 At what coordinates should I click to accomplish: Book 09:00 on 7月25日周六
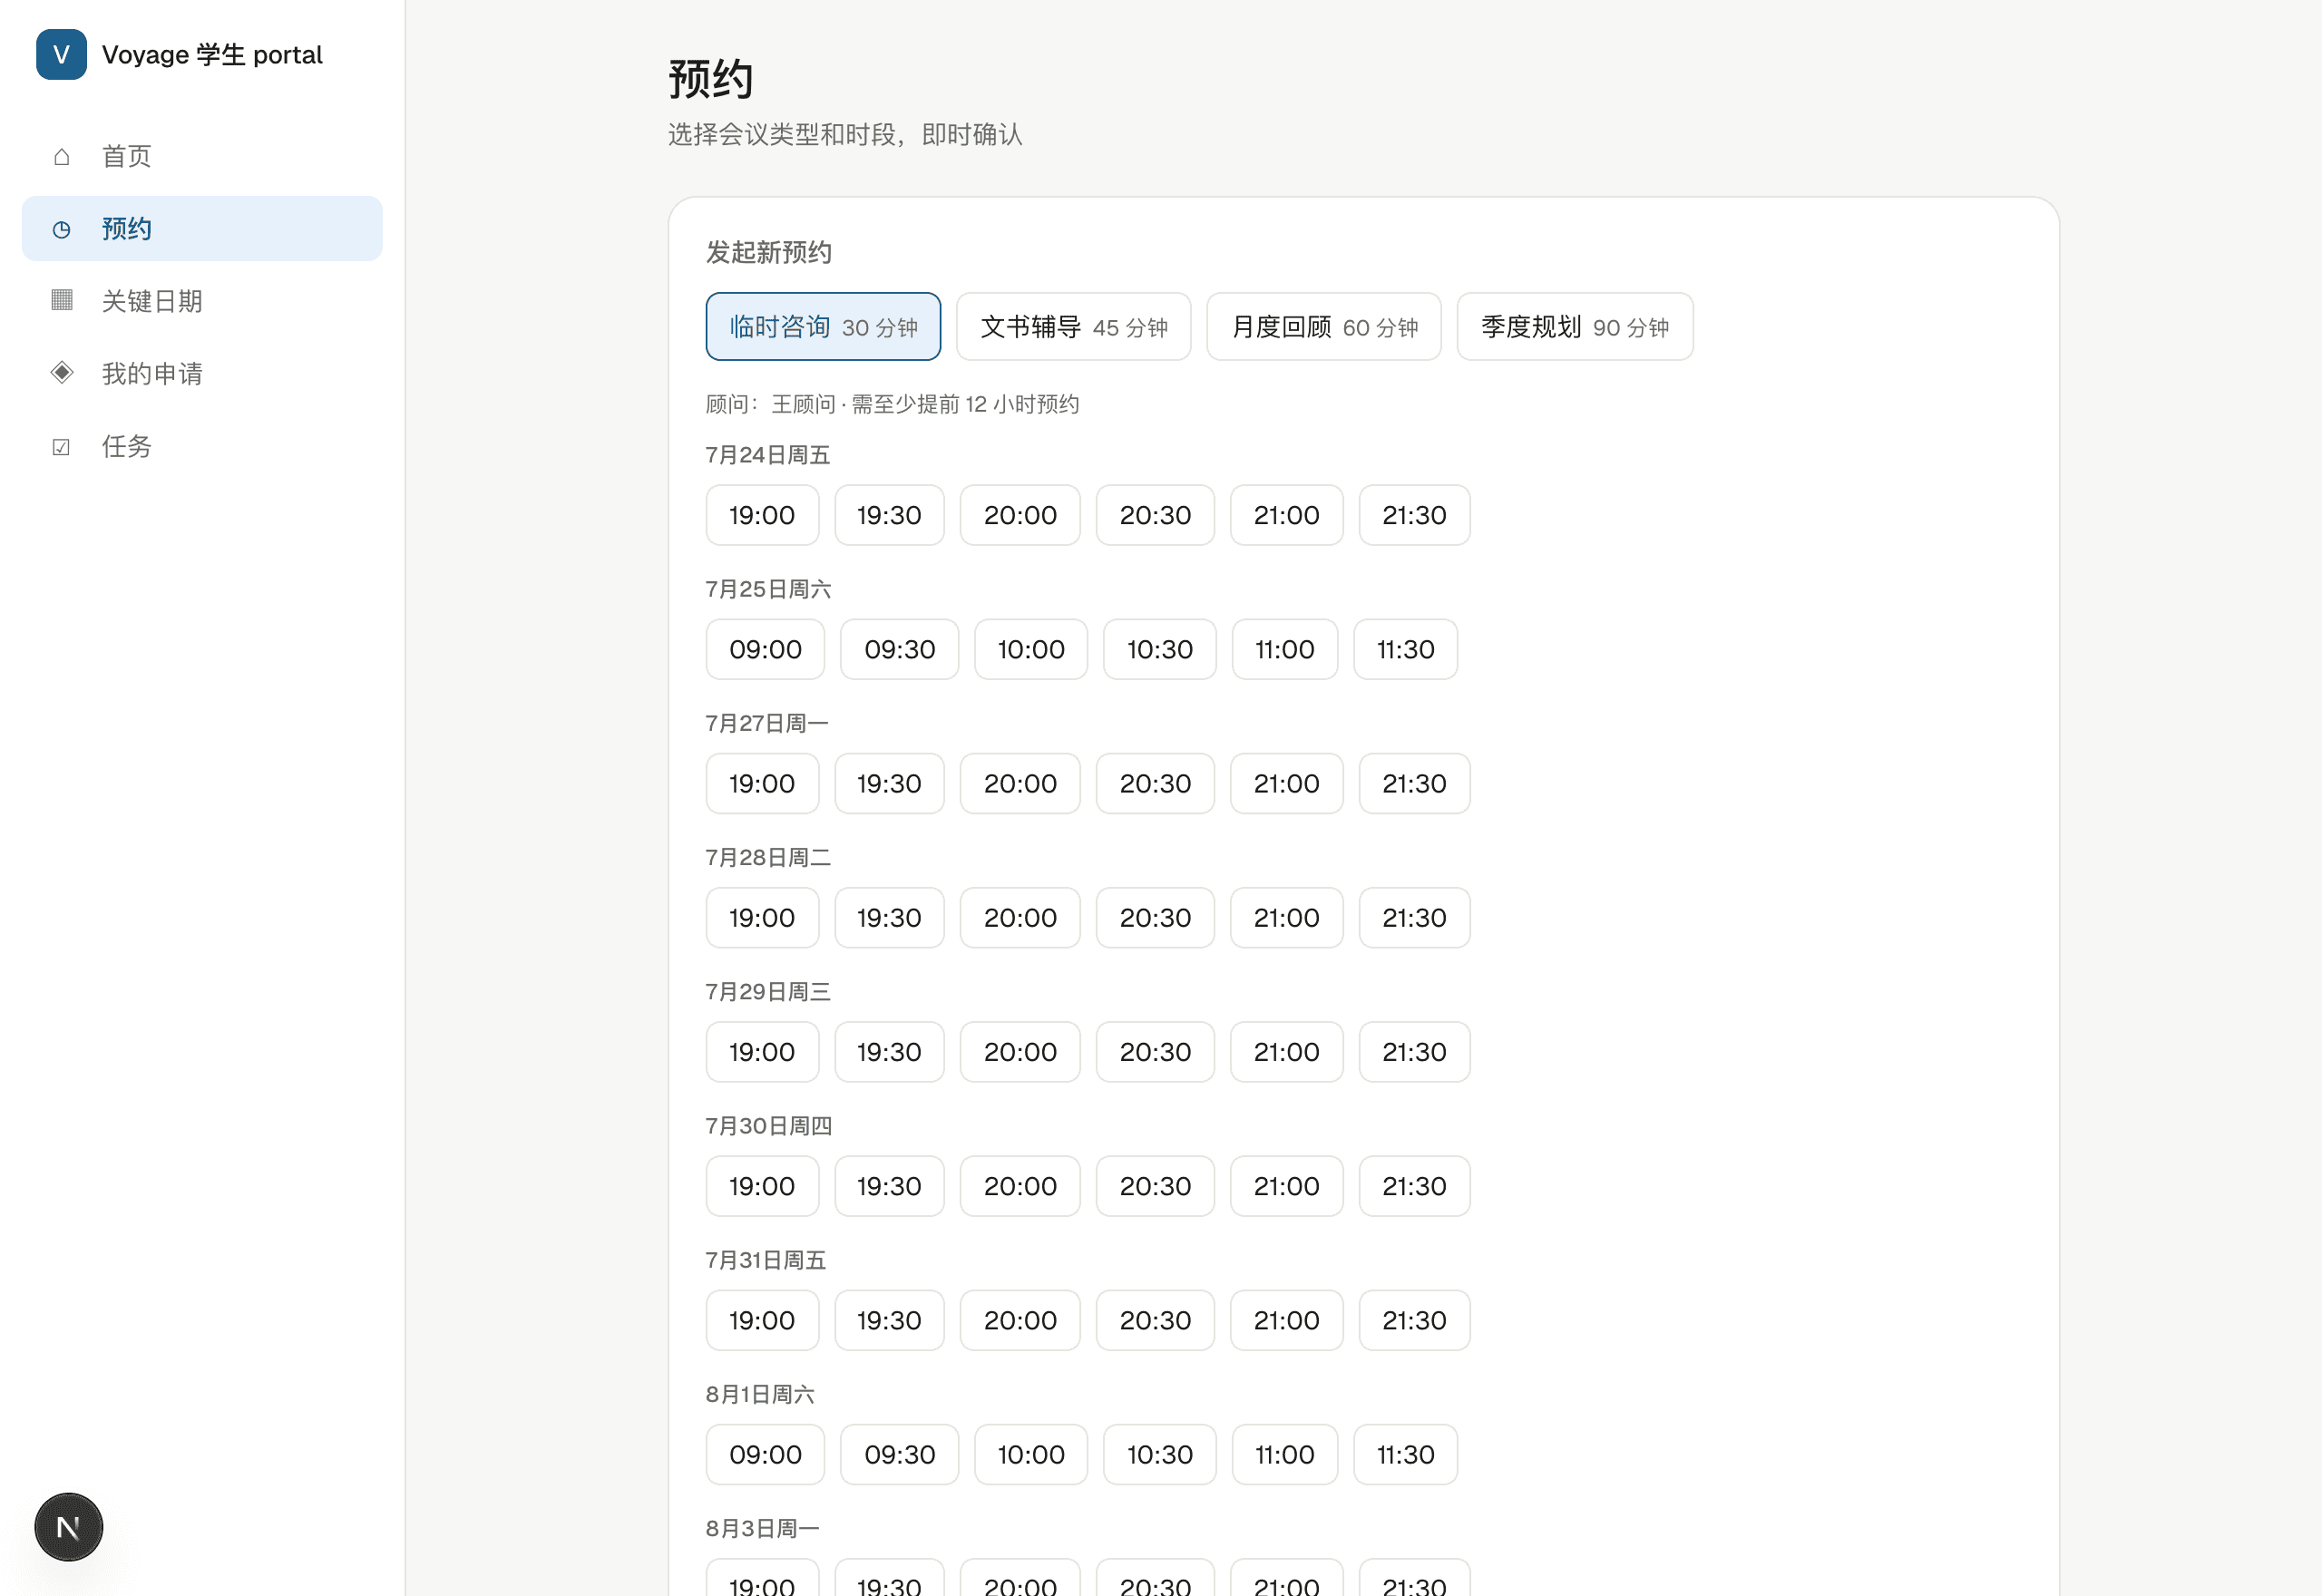(x=765, y=649)
